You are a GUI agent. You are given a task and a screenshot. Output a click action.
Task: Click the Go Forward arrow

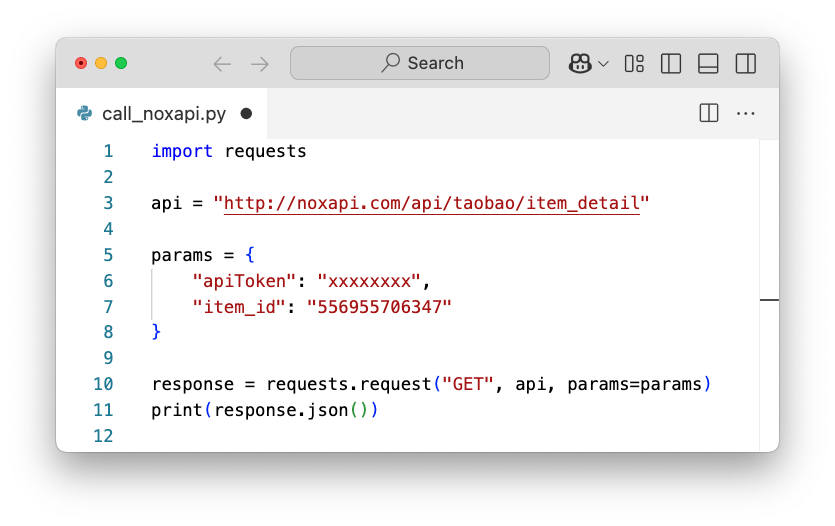click(260, 63)
